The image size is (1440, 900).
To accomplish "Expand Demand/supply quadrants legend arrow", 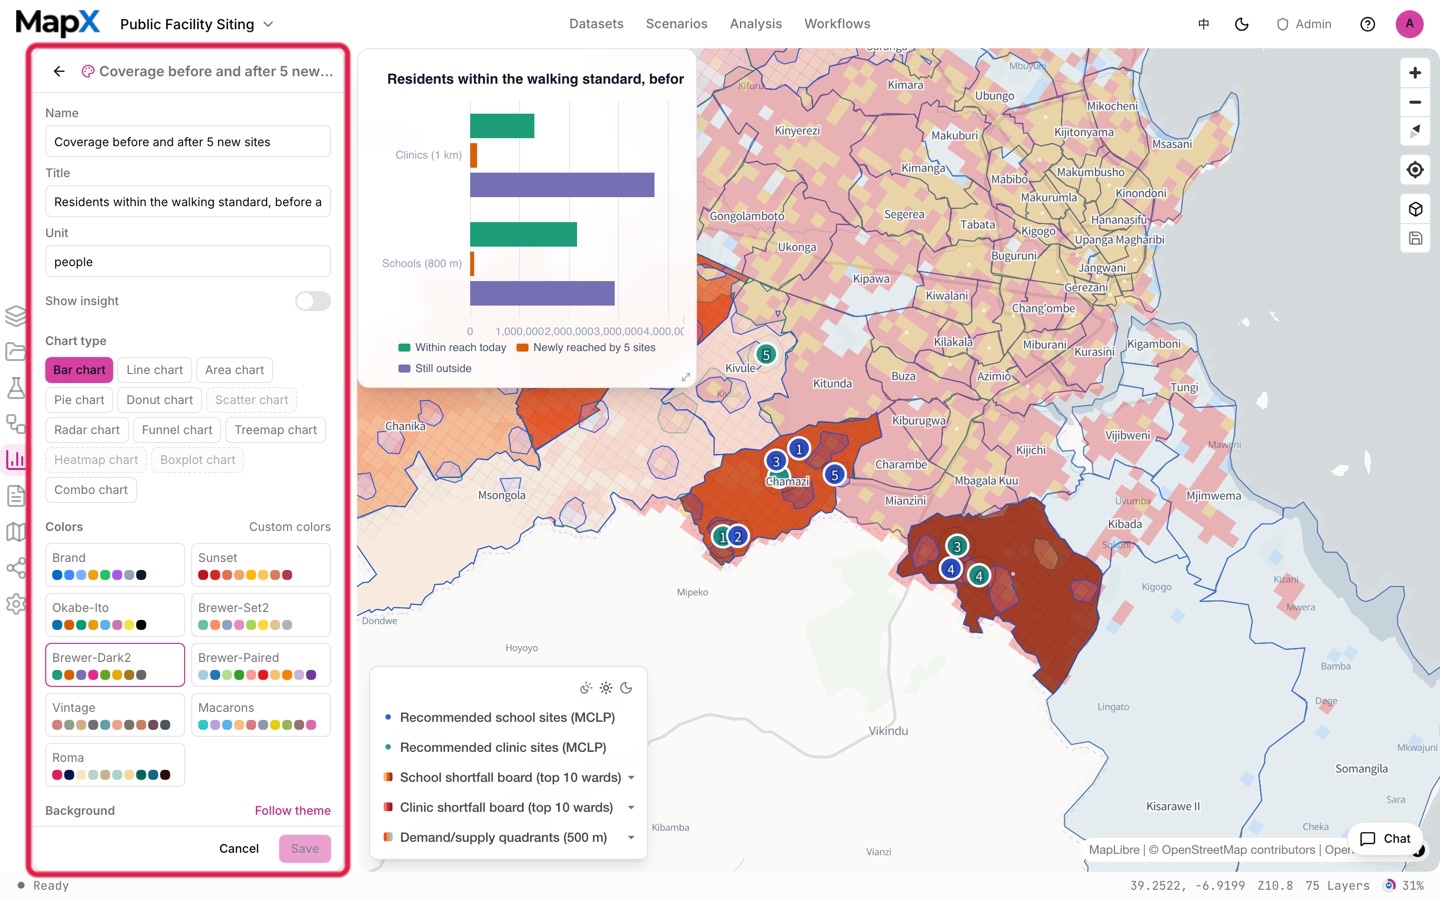I will coord(631,838).
